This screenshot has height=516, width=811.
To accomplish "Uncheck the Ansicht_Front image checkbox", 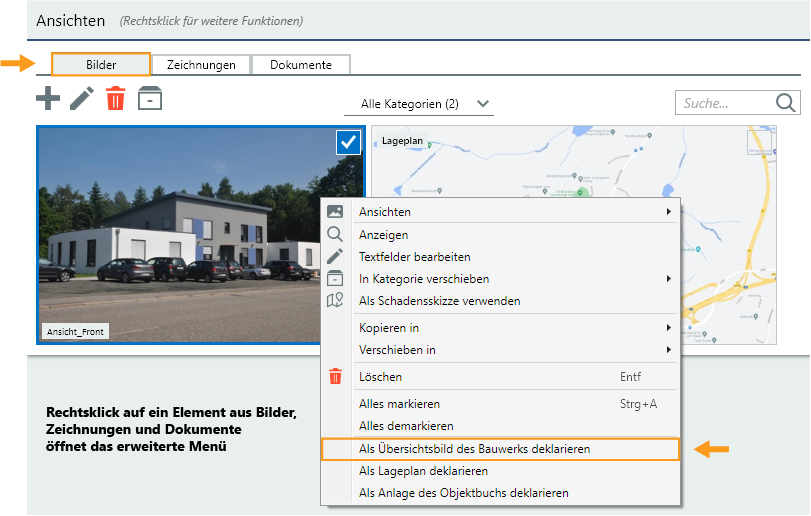I will (x=348, y=142).
